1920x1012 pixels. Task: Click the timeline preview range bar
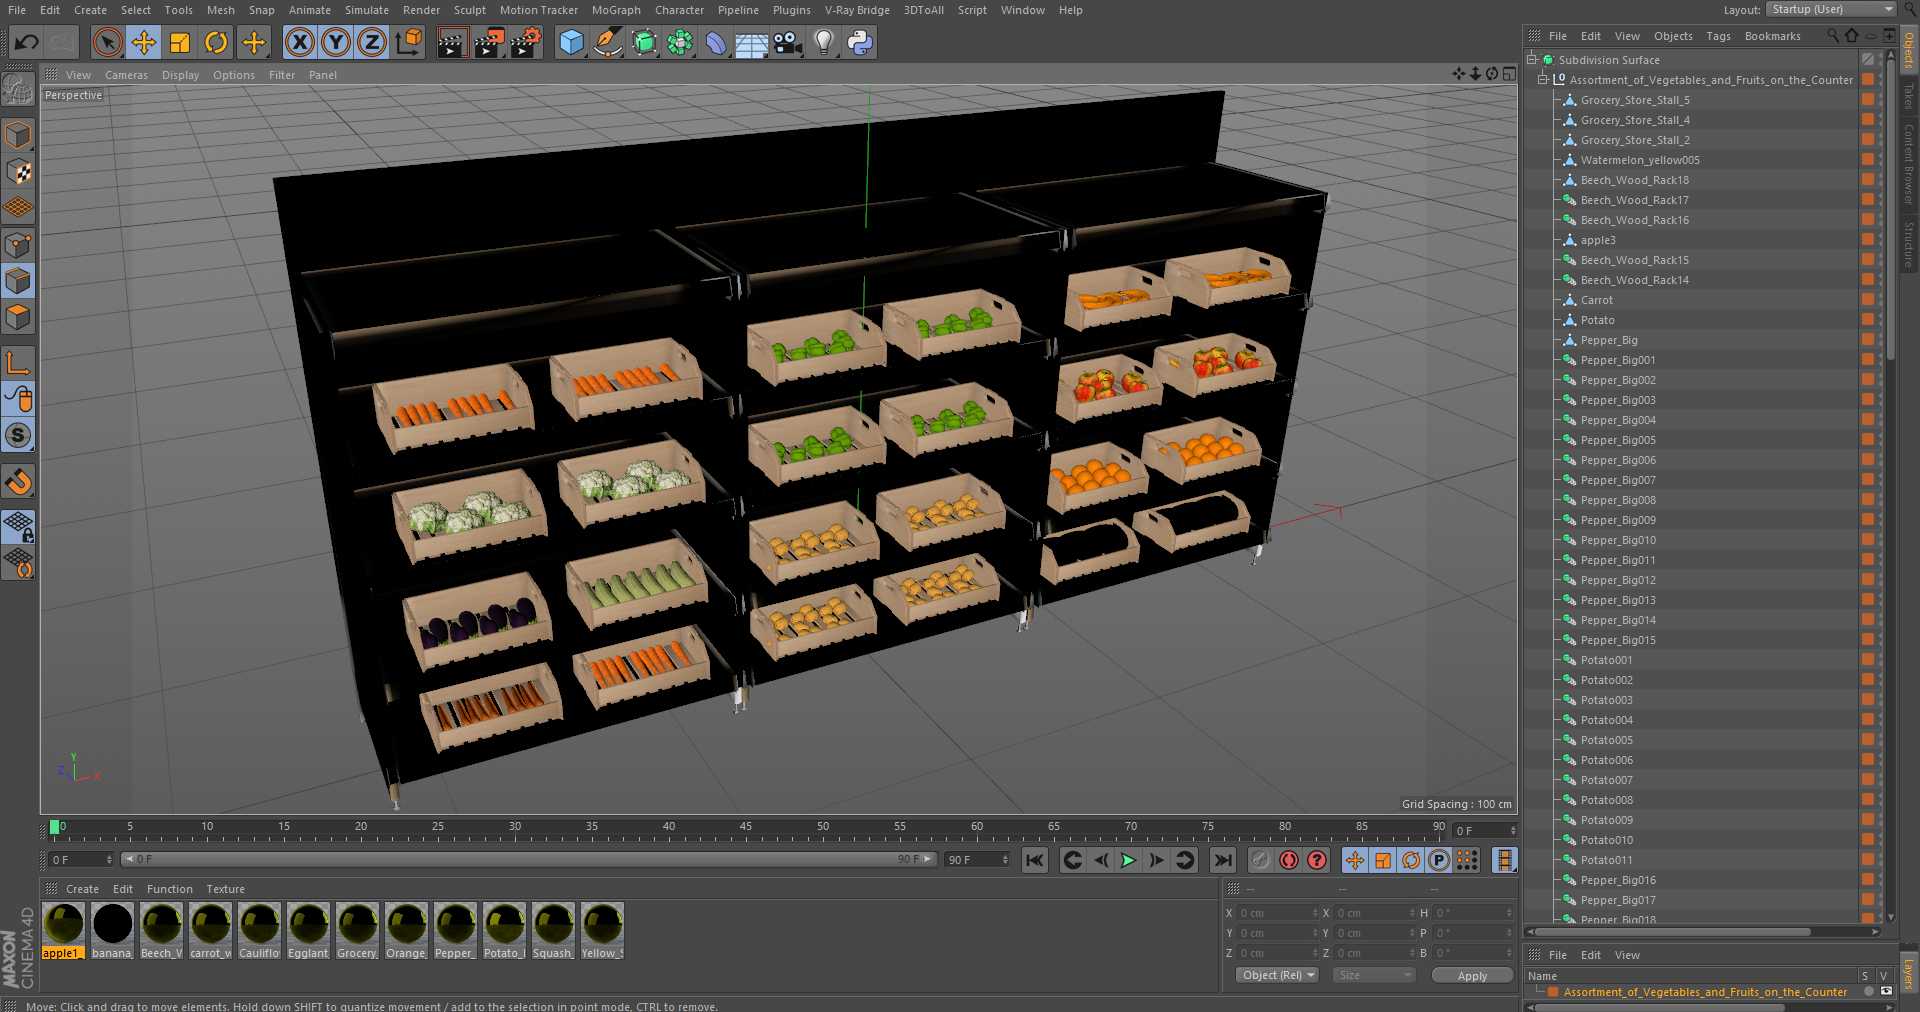[529, 859]
